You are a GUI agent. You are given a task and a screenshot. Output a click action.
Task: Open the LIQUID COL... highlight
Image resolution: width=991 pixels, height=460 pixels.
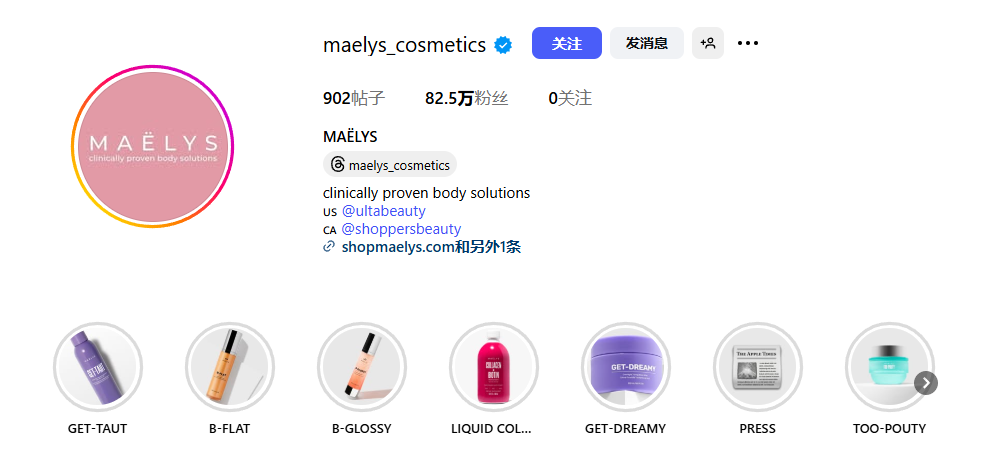[494, 366]
